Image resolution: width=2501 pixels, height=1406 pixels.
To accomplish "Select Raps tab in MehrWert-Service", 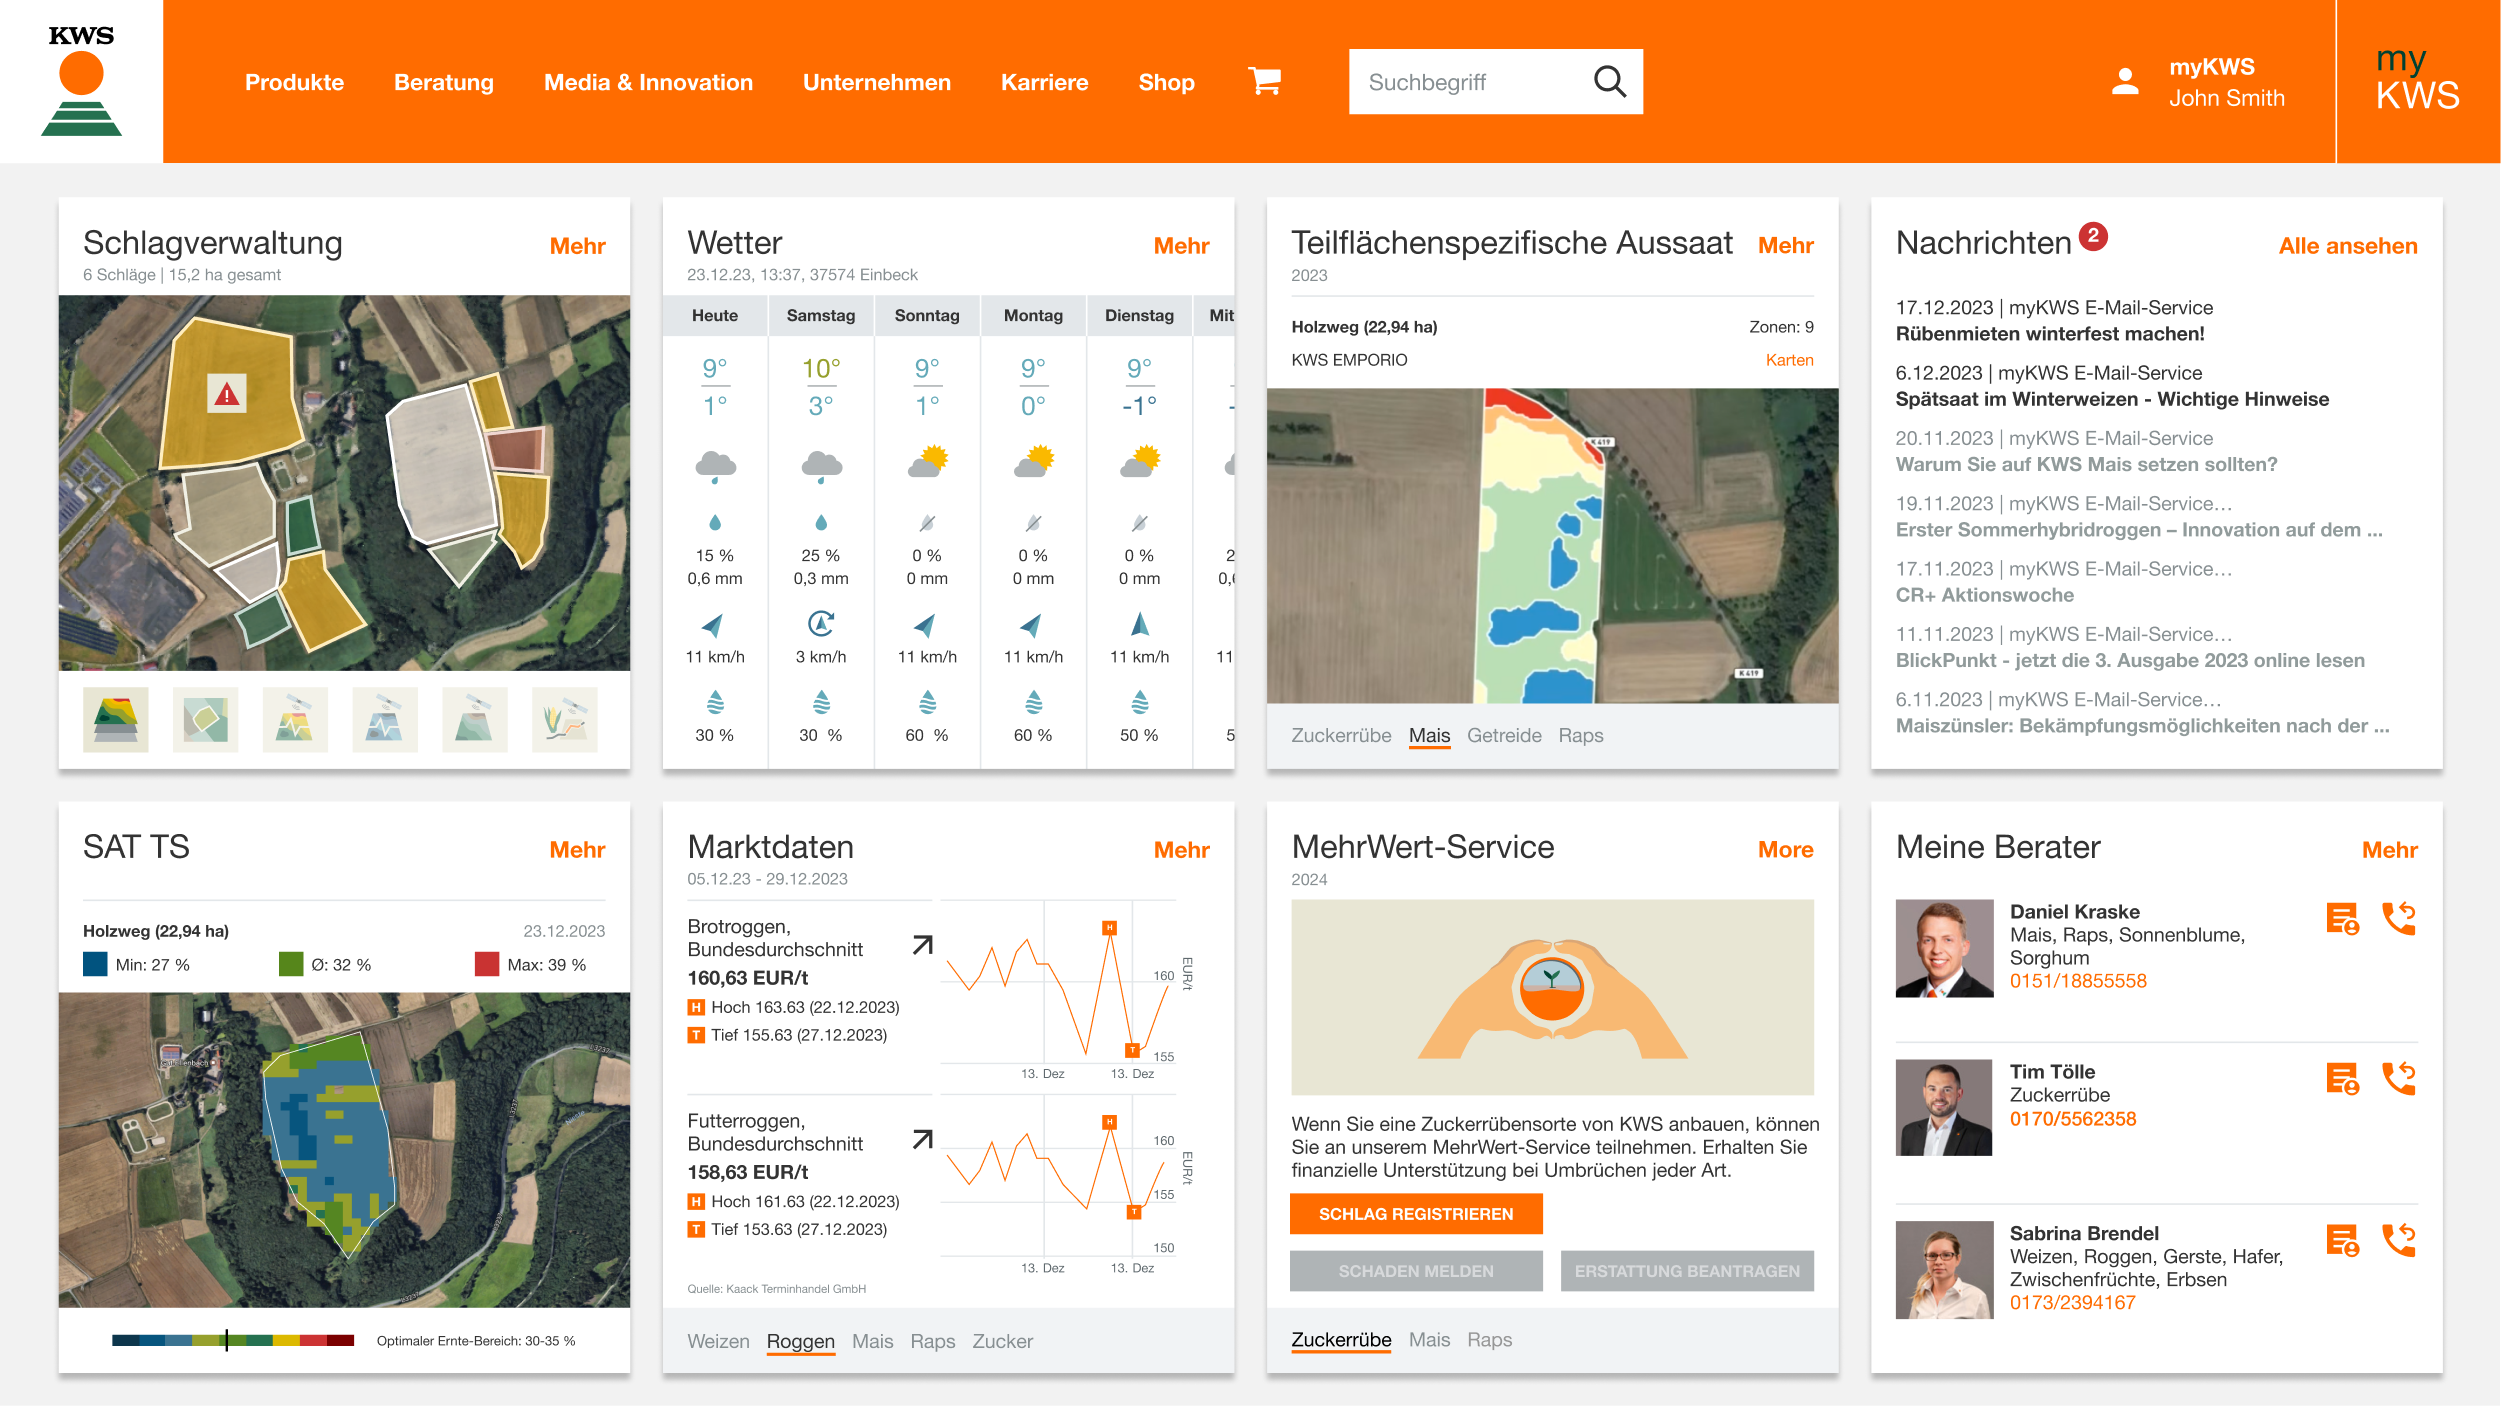I will tap(1489, 1339).
